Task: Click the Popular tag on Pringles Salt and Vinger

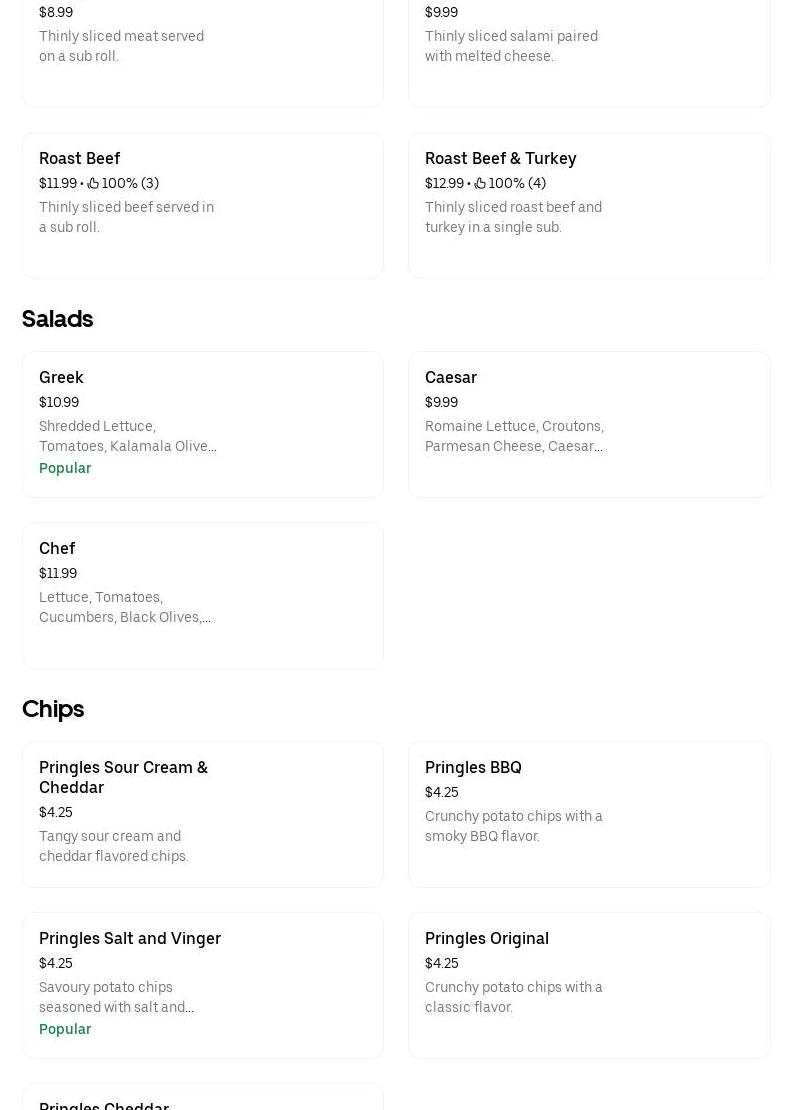Action: tap(65, 1029)
